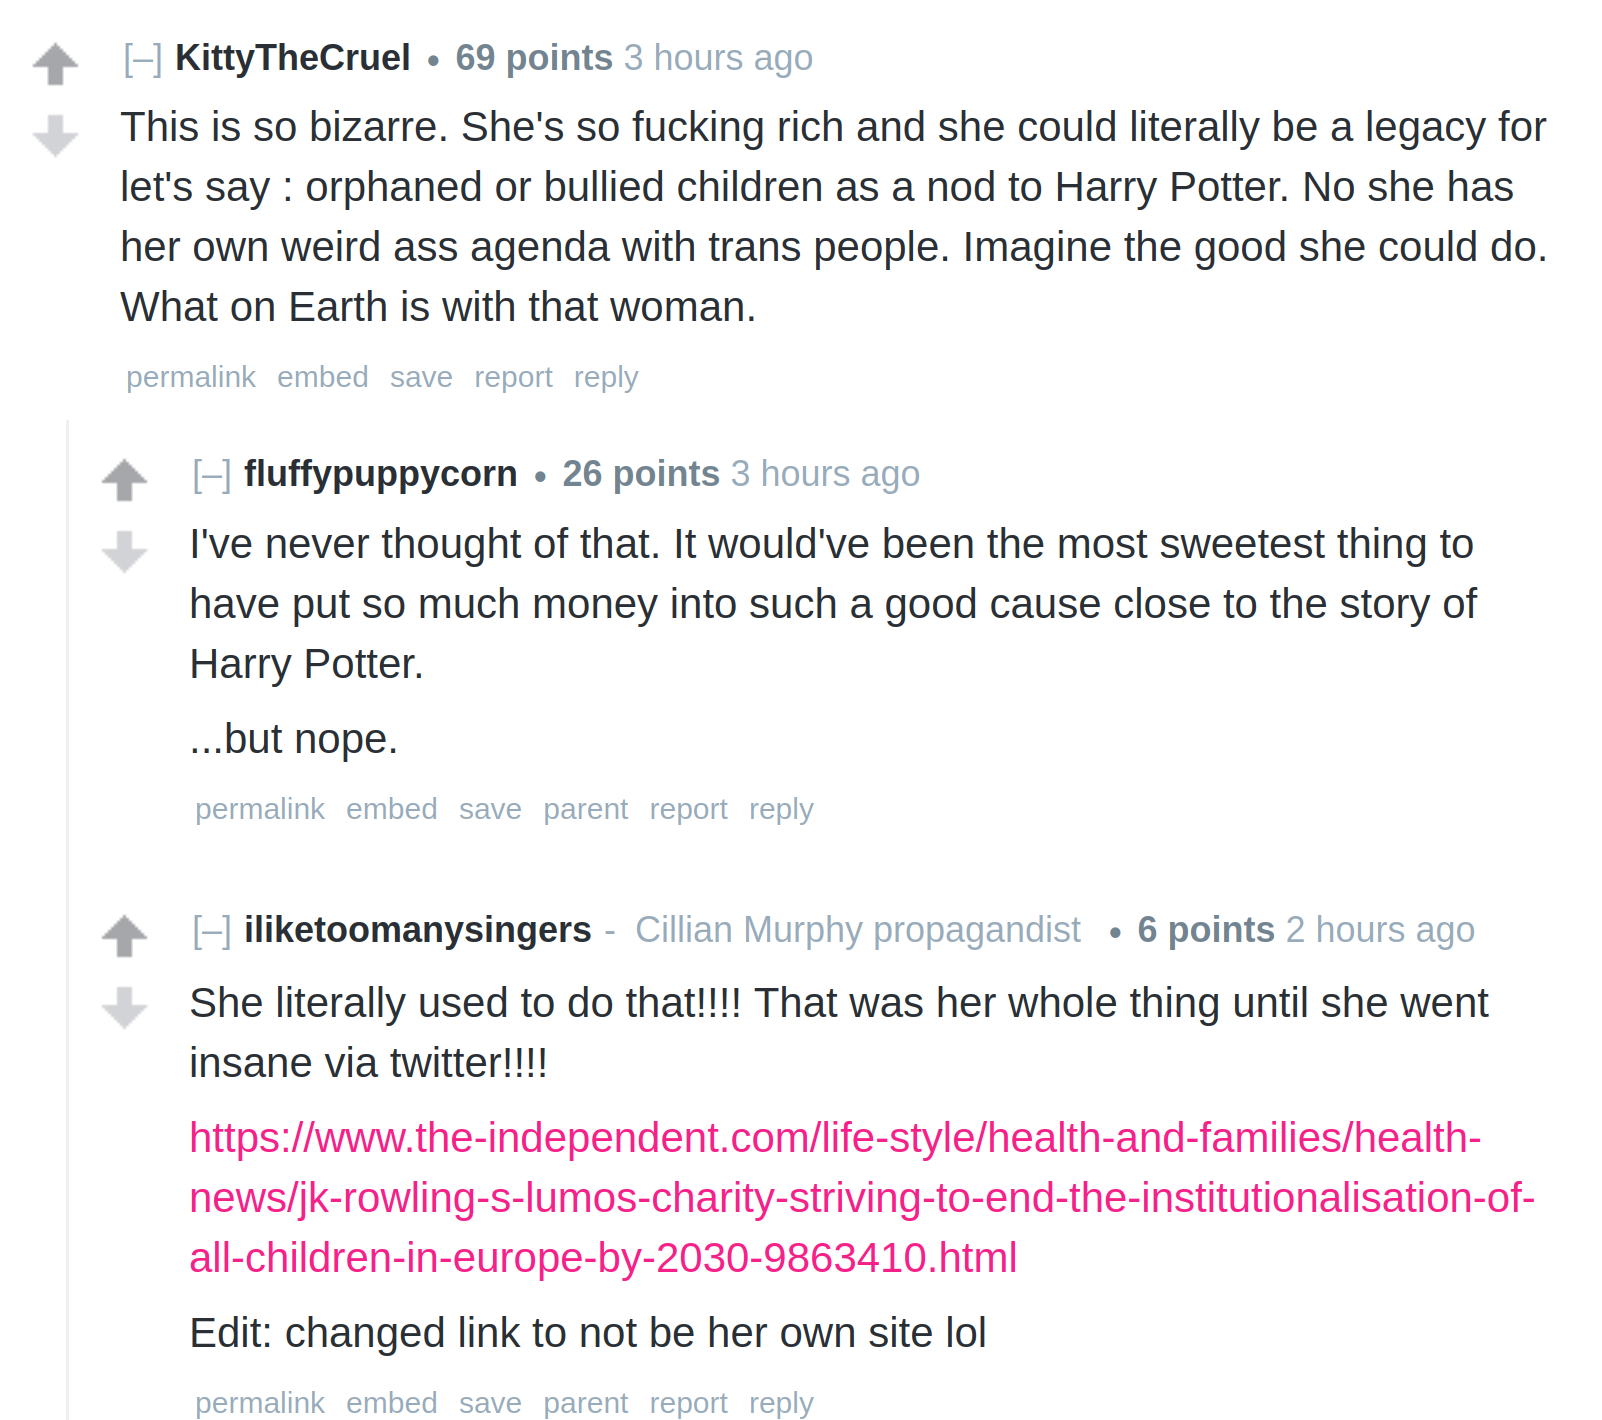Save KittyTheCruel's comment

click(421, 377)
